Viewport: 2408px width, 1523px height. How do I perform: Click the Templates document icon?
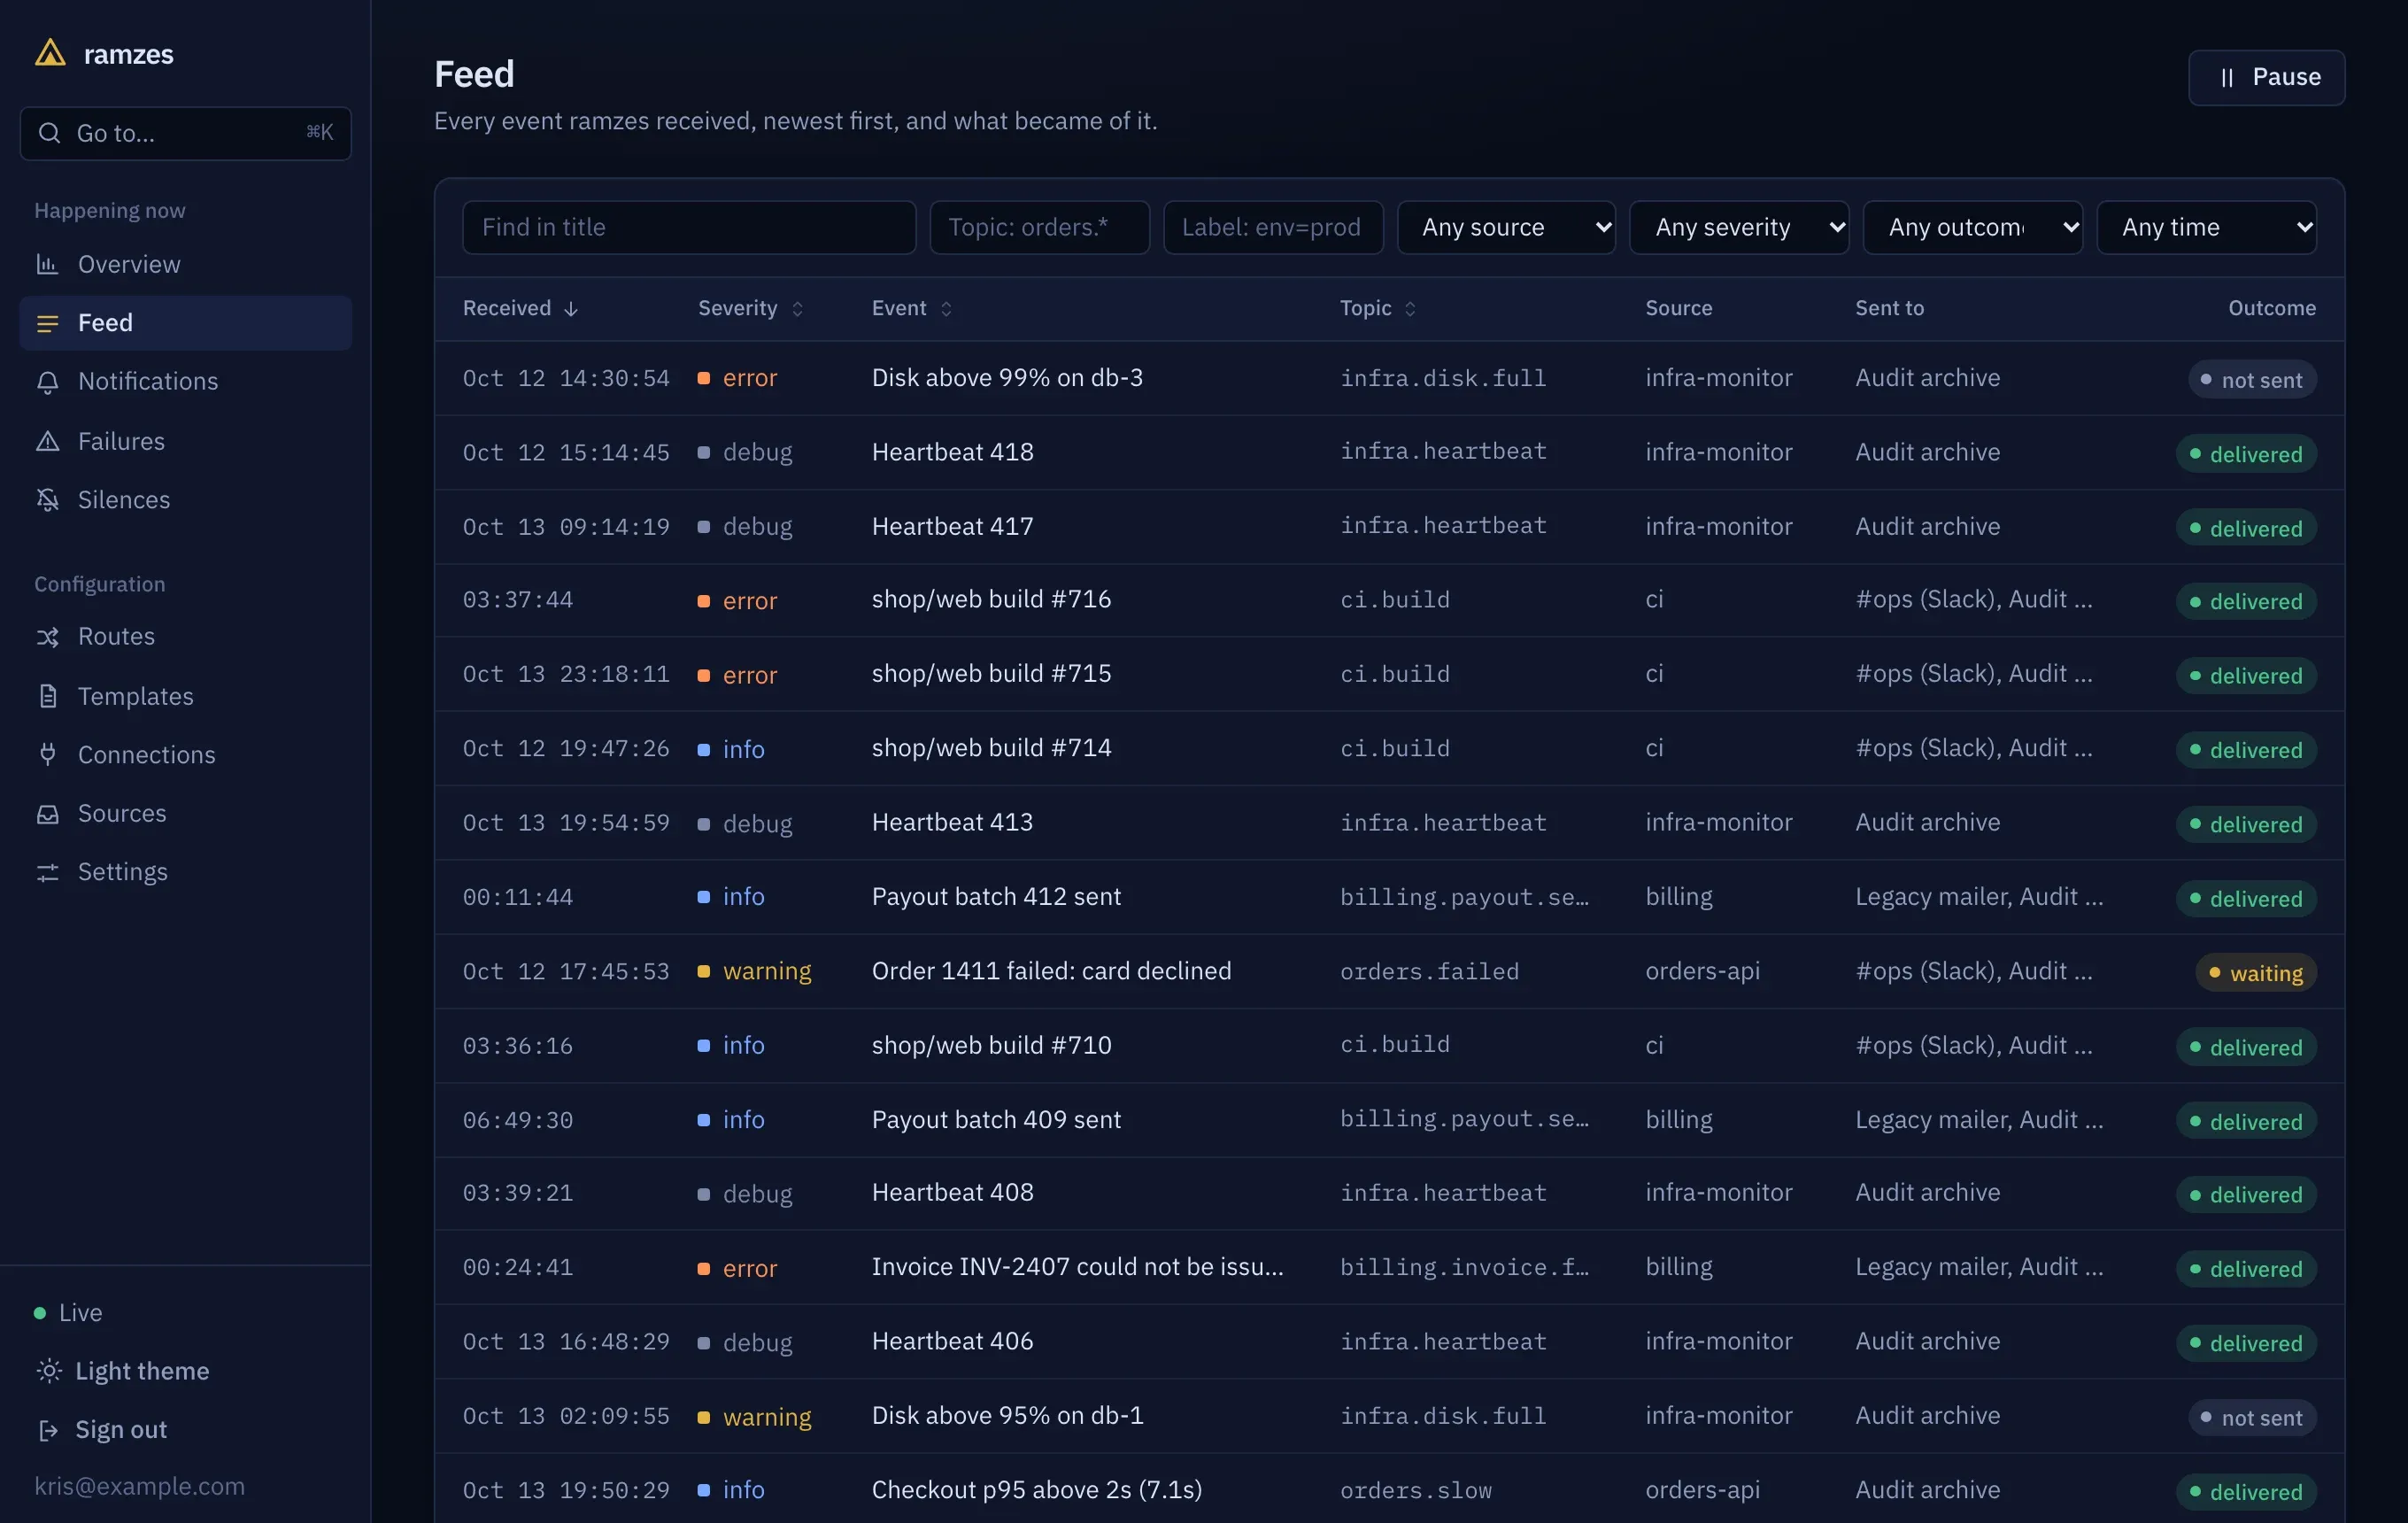[x=47, y=696]
